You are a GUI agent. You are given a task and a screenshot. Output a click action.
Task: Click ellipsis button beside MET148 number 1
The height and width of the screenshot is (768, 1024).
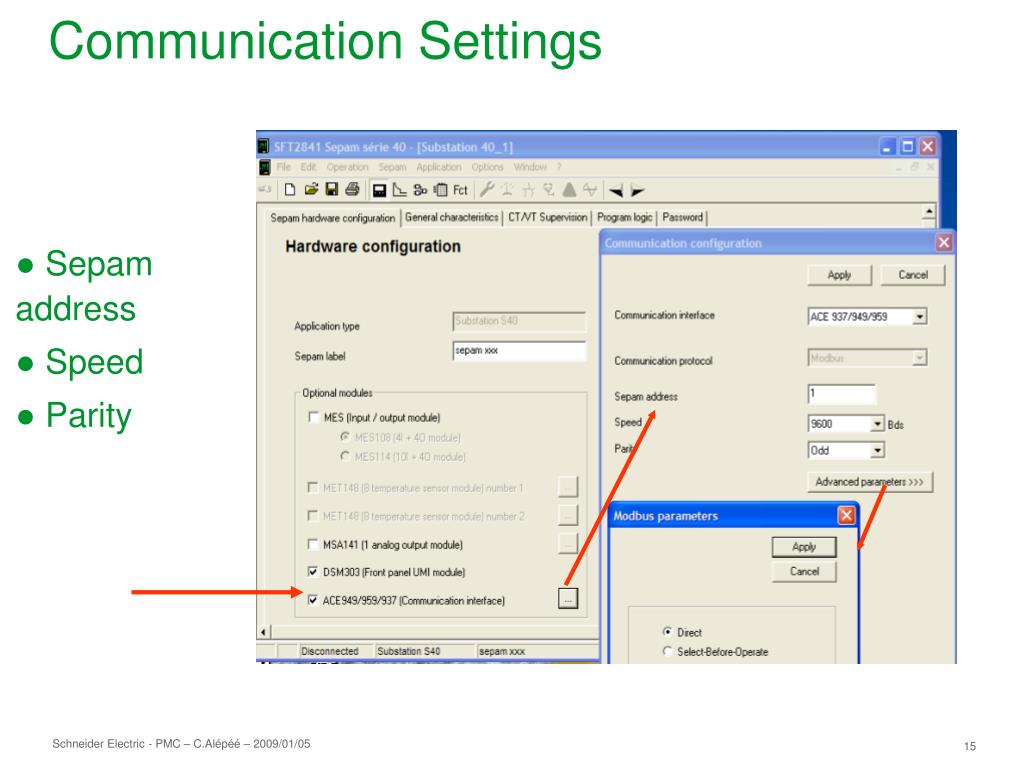coord(568,487)
